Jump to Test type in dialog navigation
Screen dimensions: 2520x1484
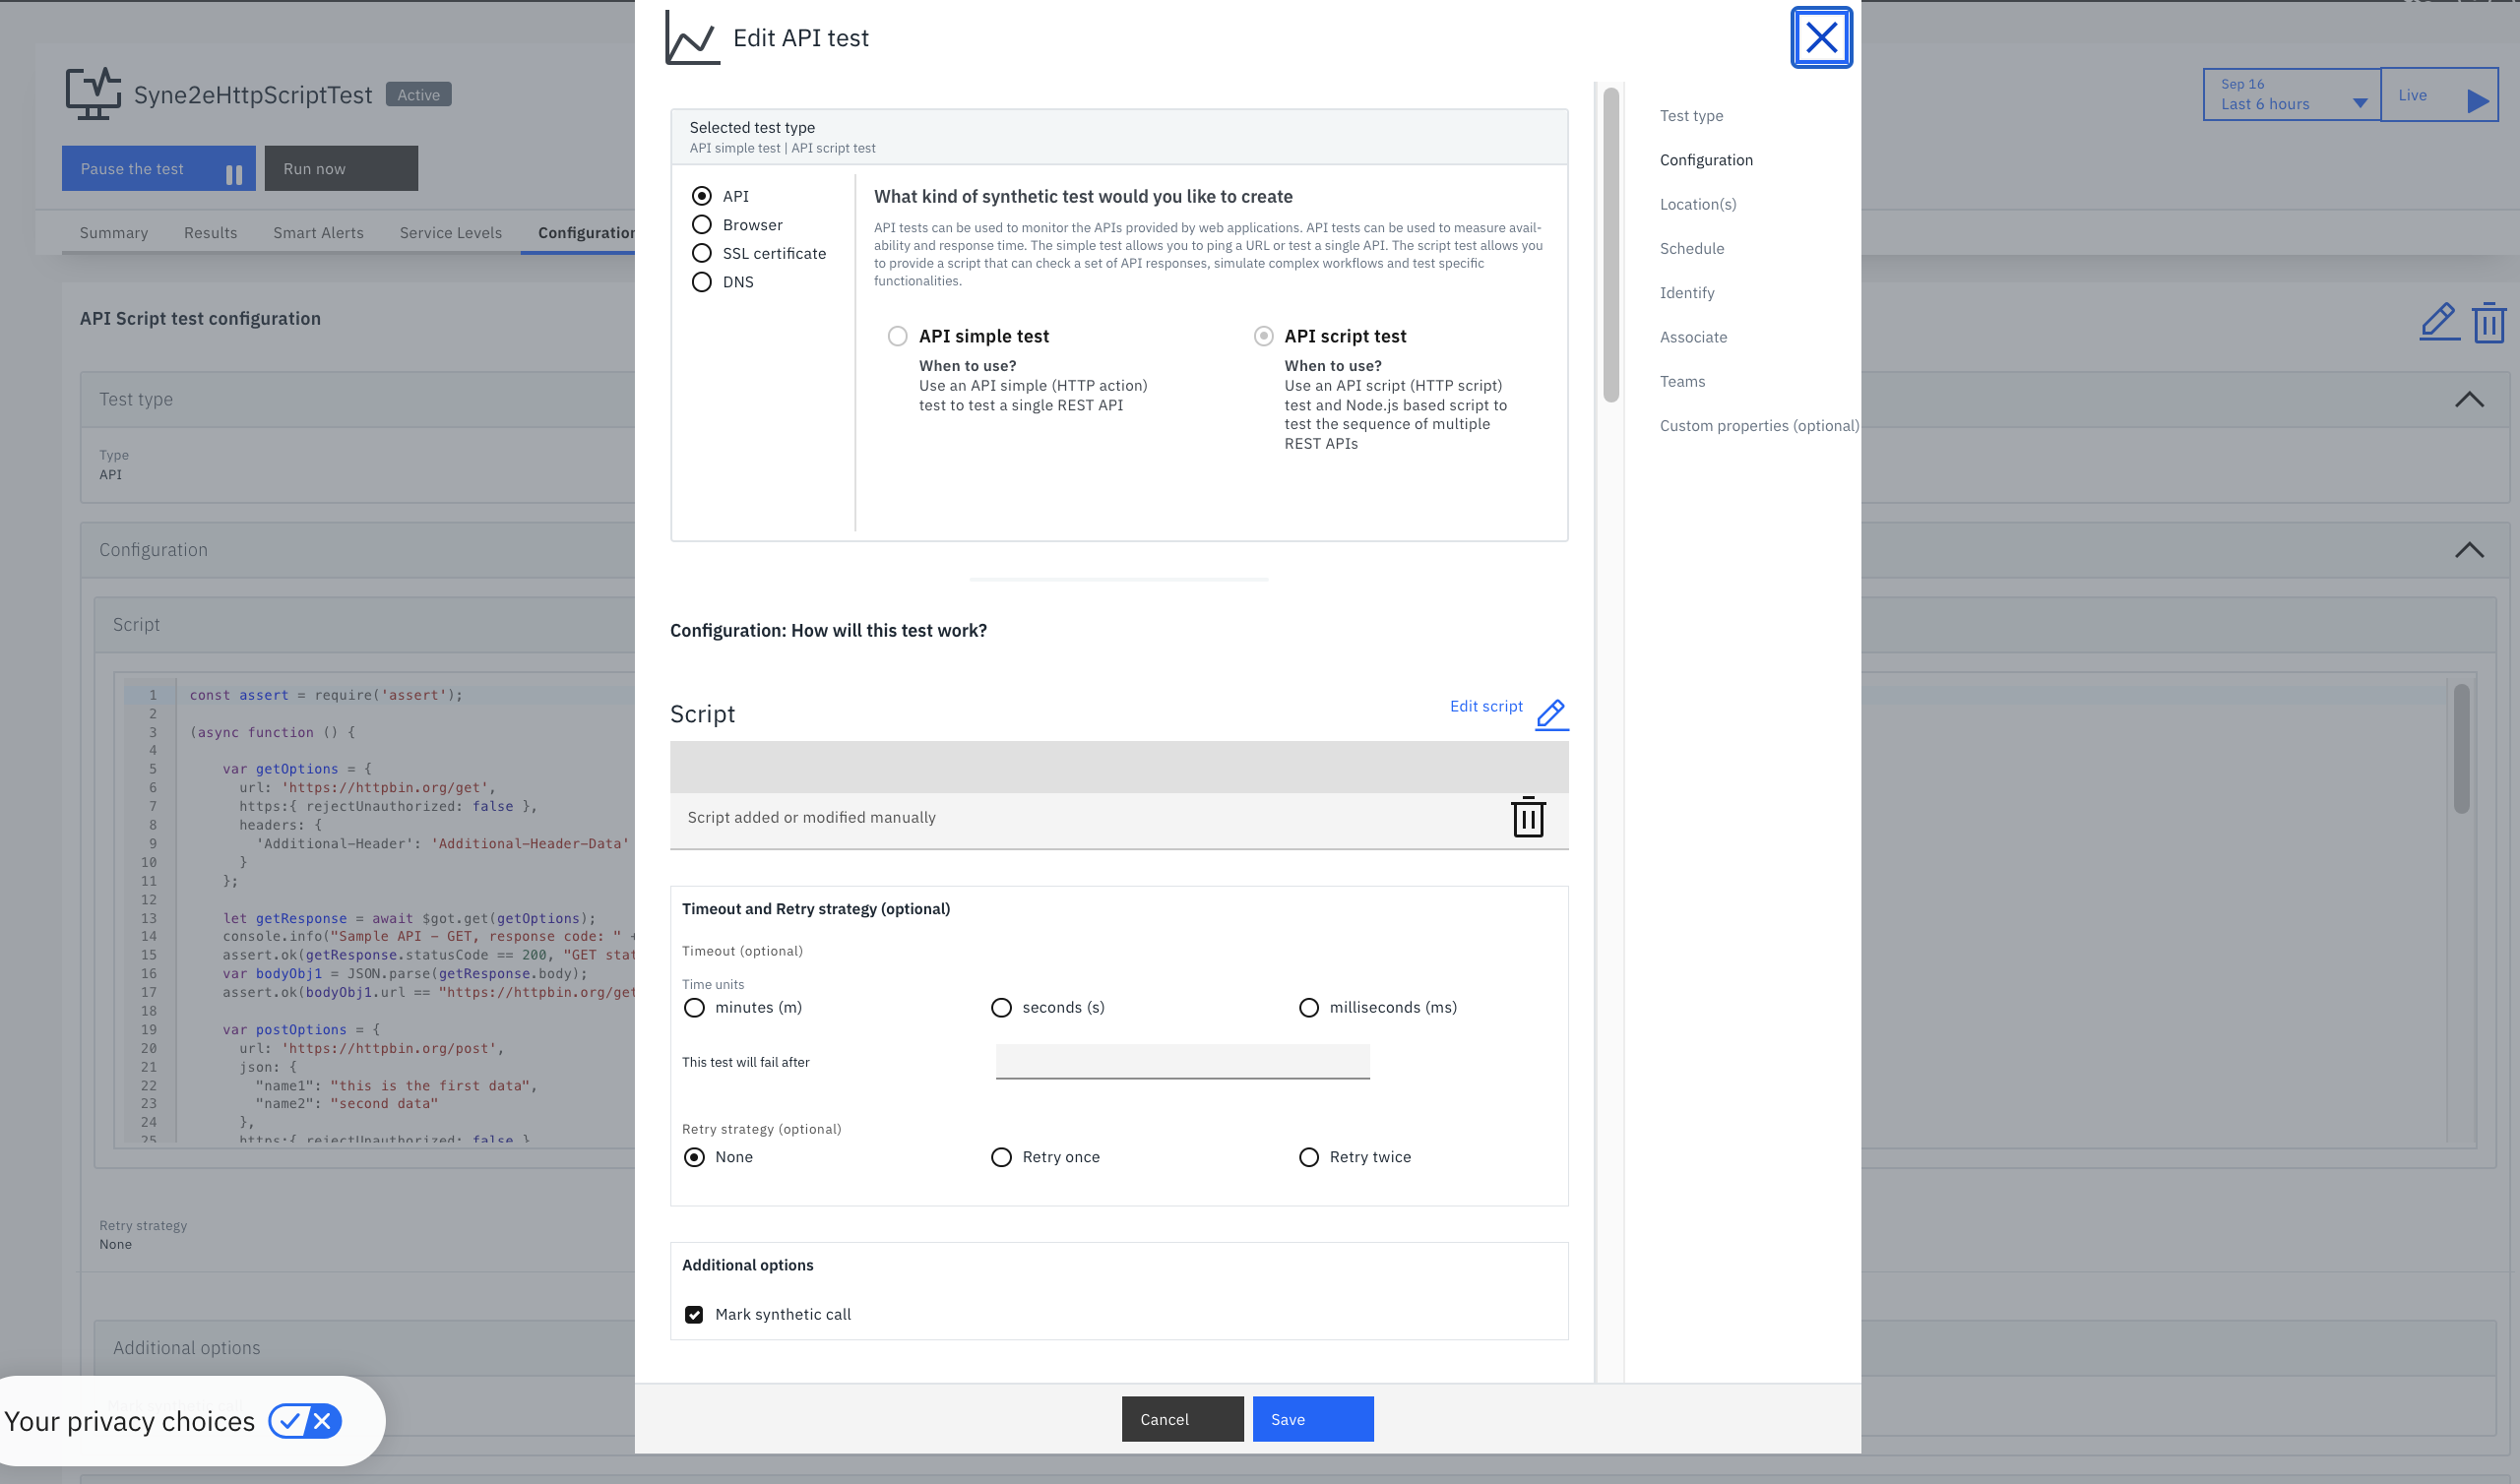(1691, 116)
